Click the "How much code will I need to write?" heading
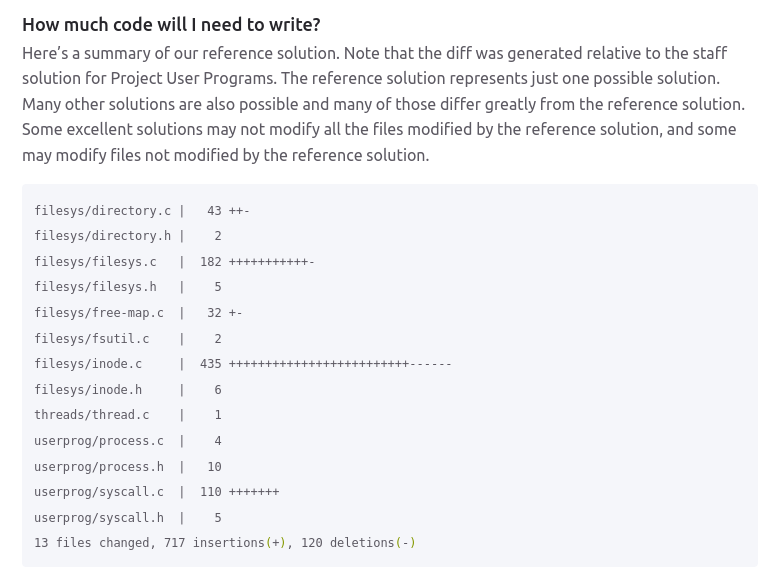The height and width of the screenshot is (583, 777). [171, 25]
